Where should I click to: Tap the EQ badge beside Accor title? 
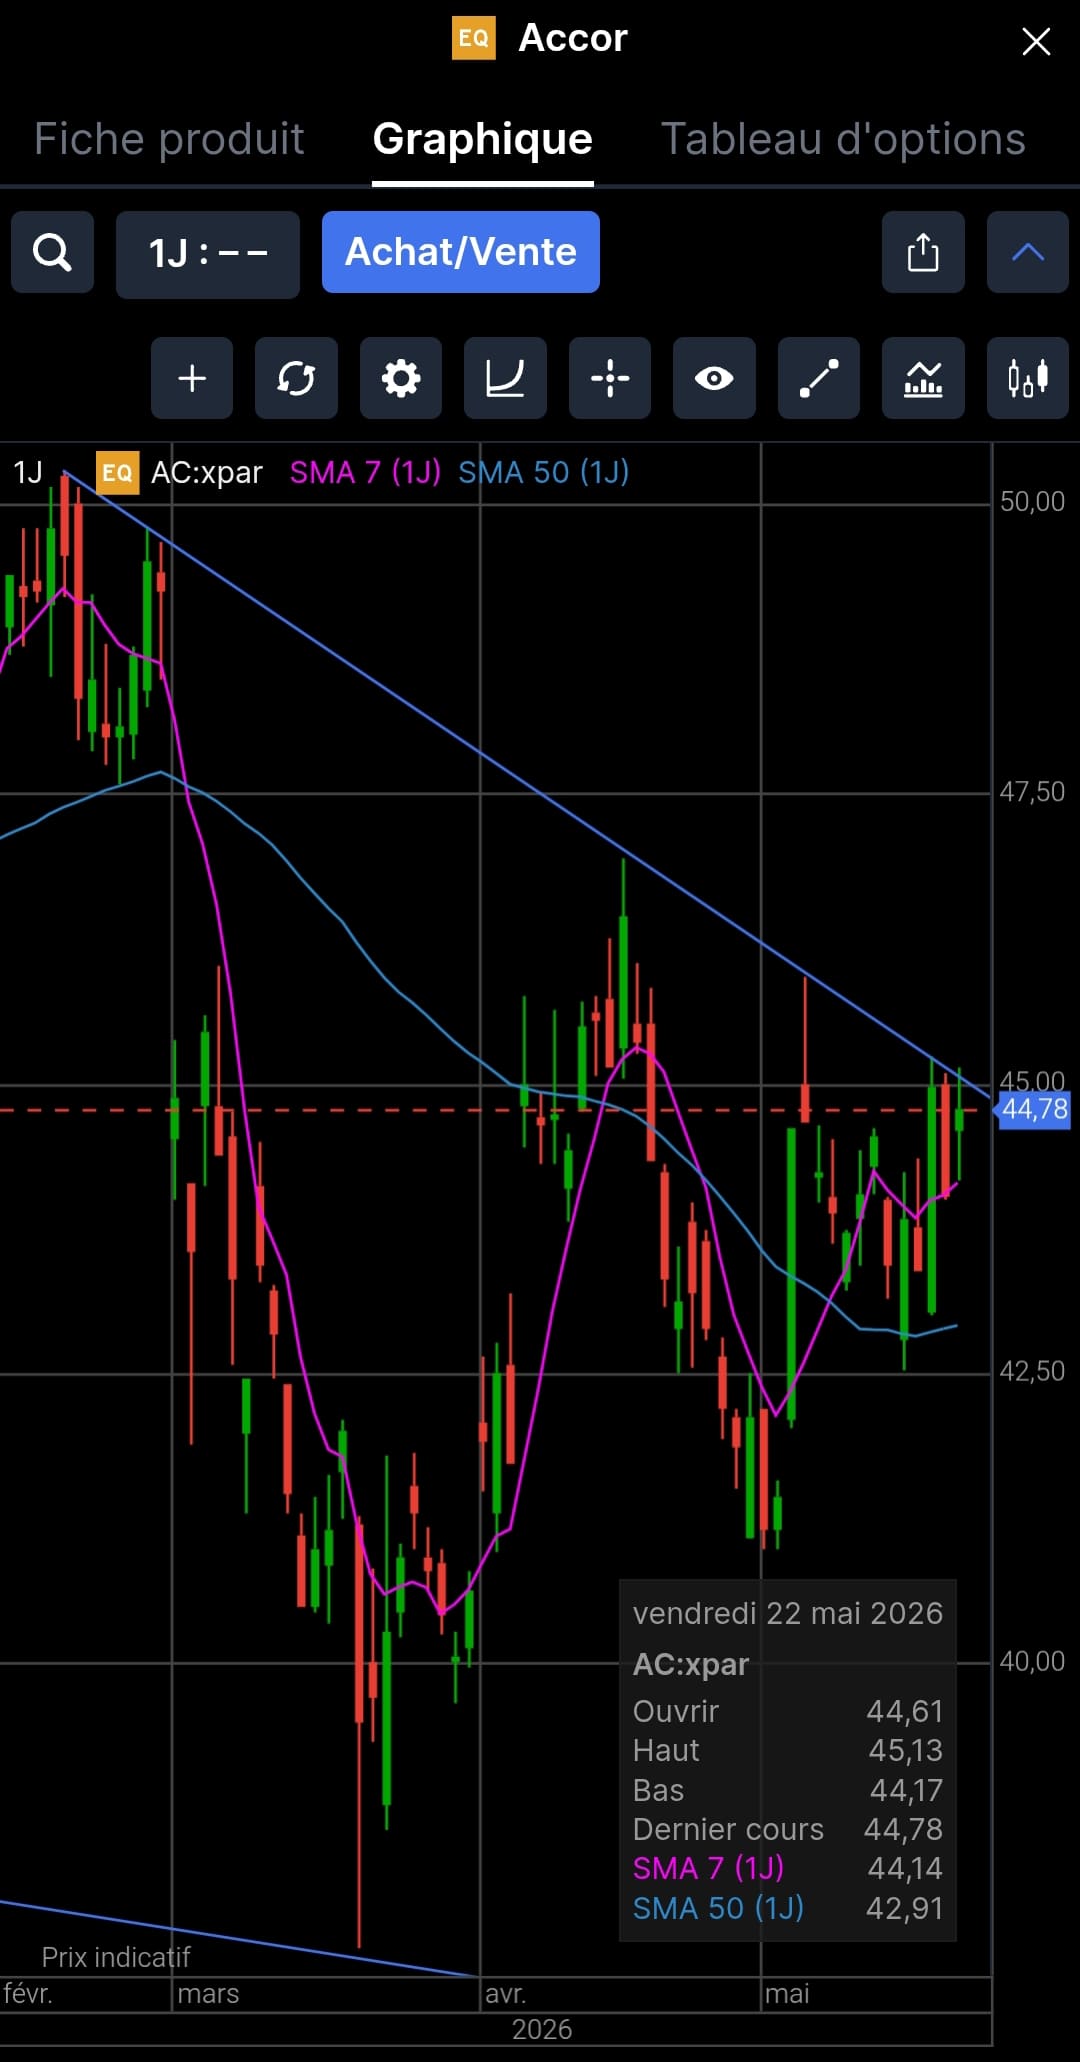[474, 38]
